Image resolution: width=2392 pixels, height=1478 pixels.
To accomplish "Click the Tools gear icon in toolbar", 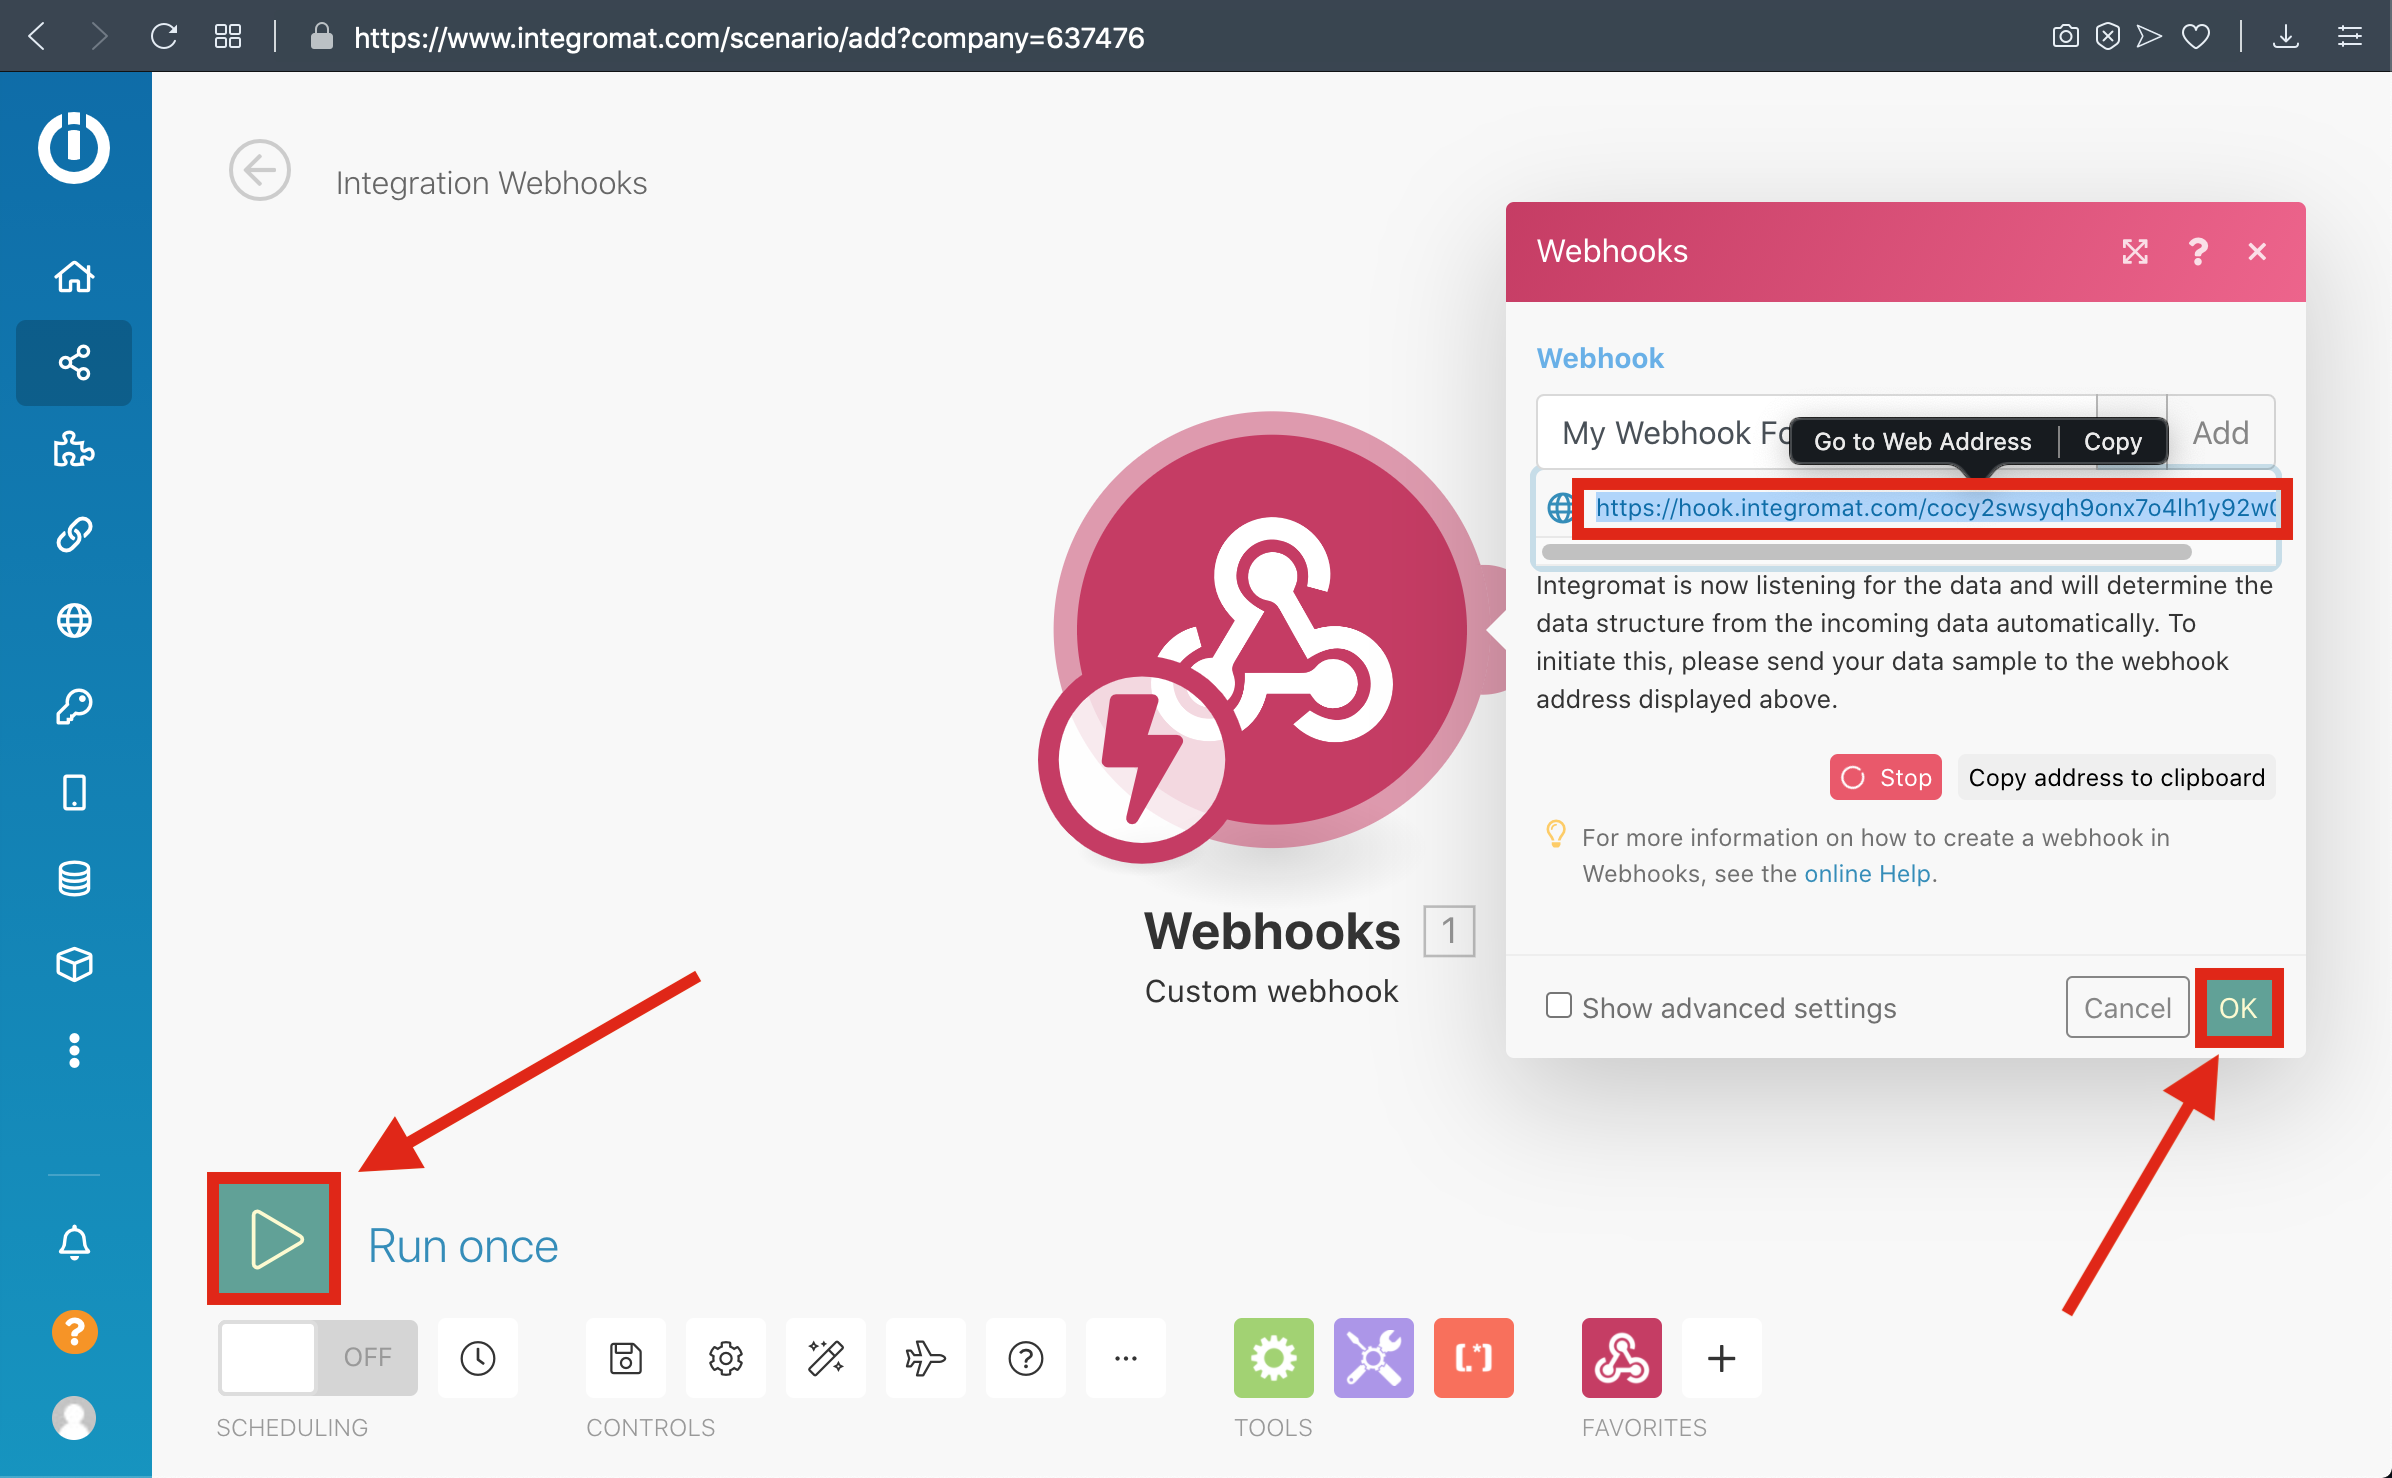I will click(1273, 1357).
